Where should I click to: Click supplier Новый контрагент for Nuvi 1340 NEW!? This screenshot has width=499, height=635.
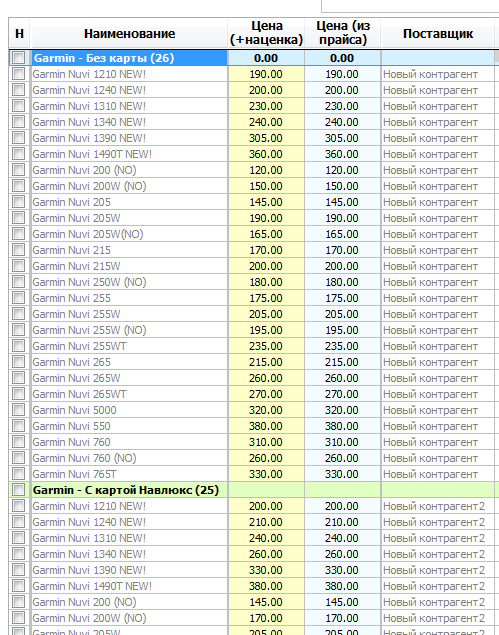(x=437, y=122)
